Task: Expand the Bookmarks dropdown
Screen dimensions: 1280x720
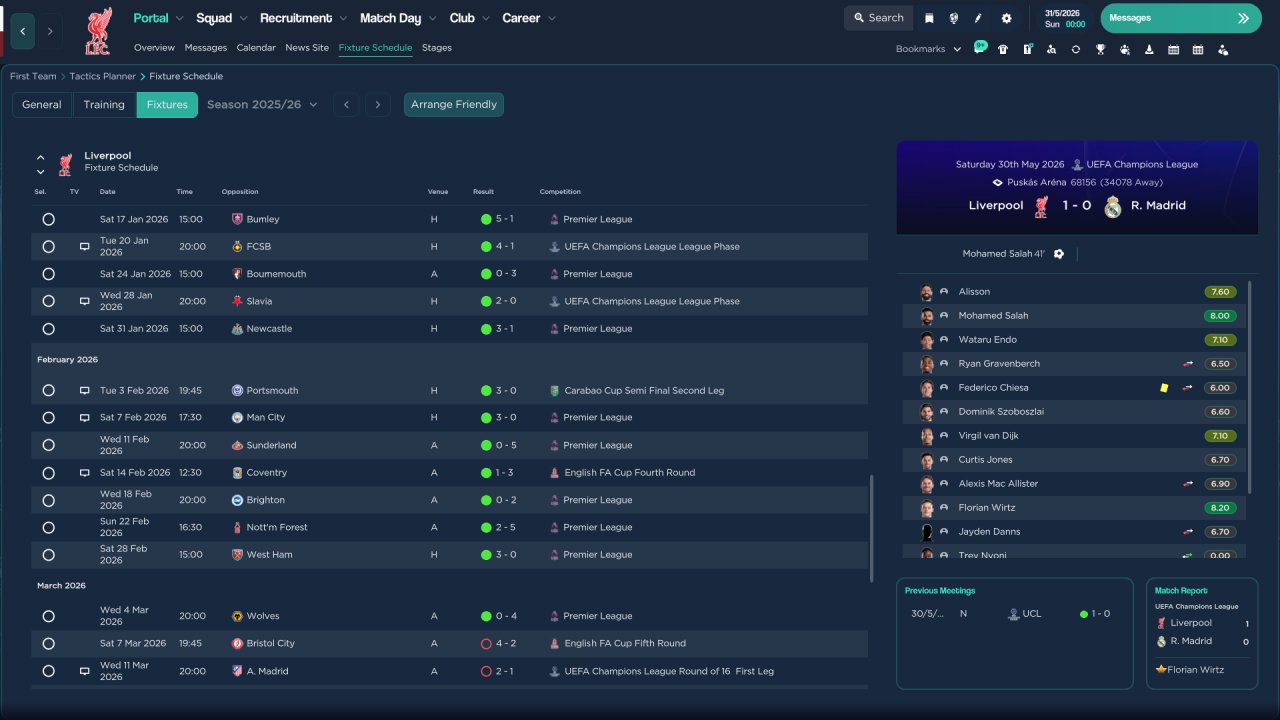Action: tap(928, 49)
